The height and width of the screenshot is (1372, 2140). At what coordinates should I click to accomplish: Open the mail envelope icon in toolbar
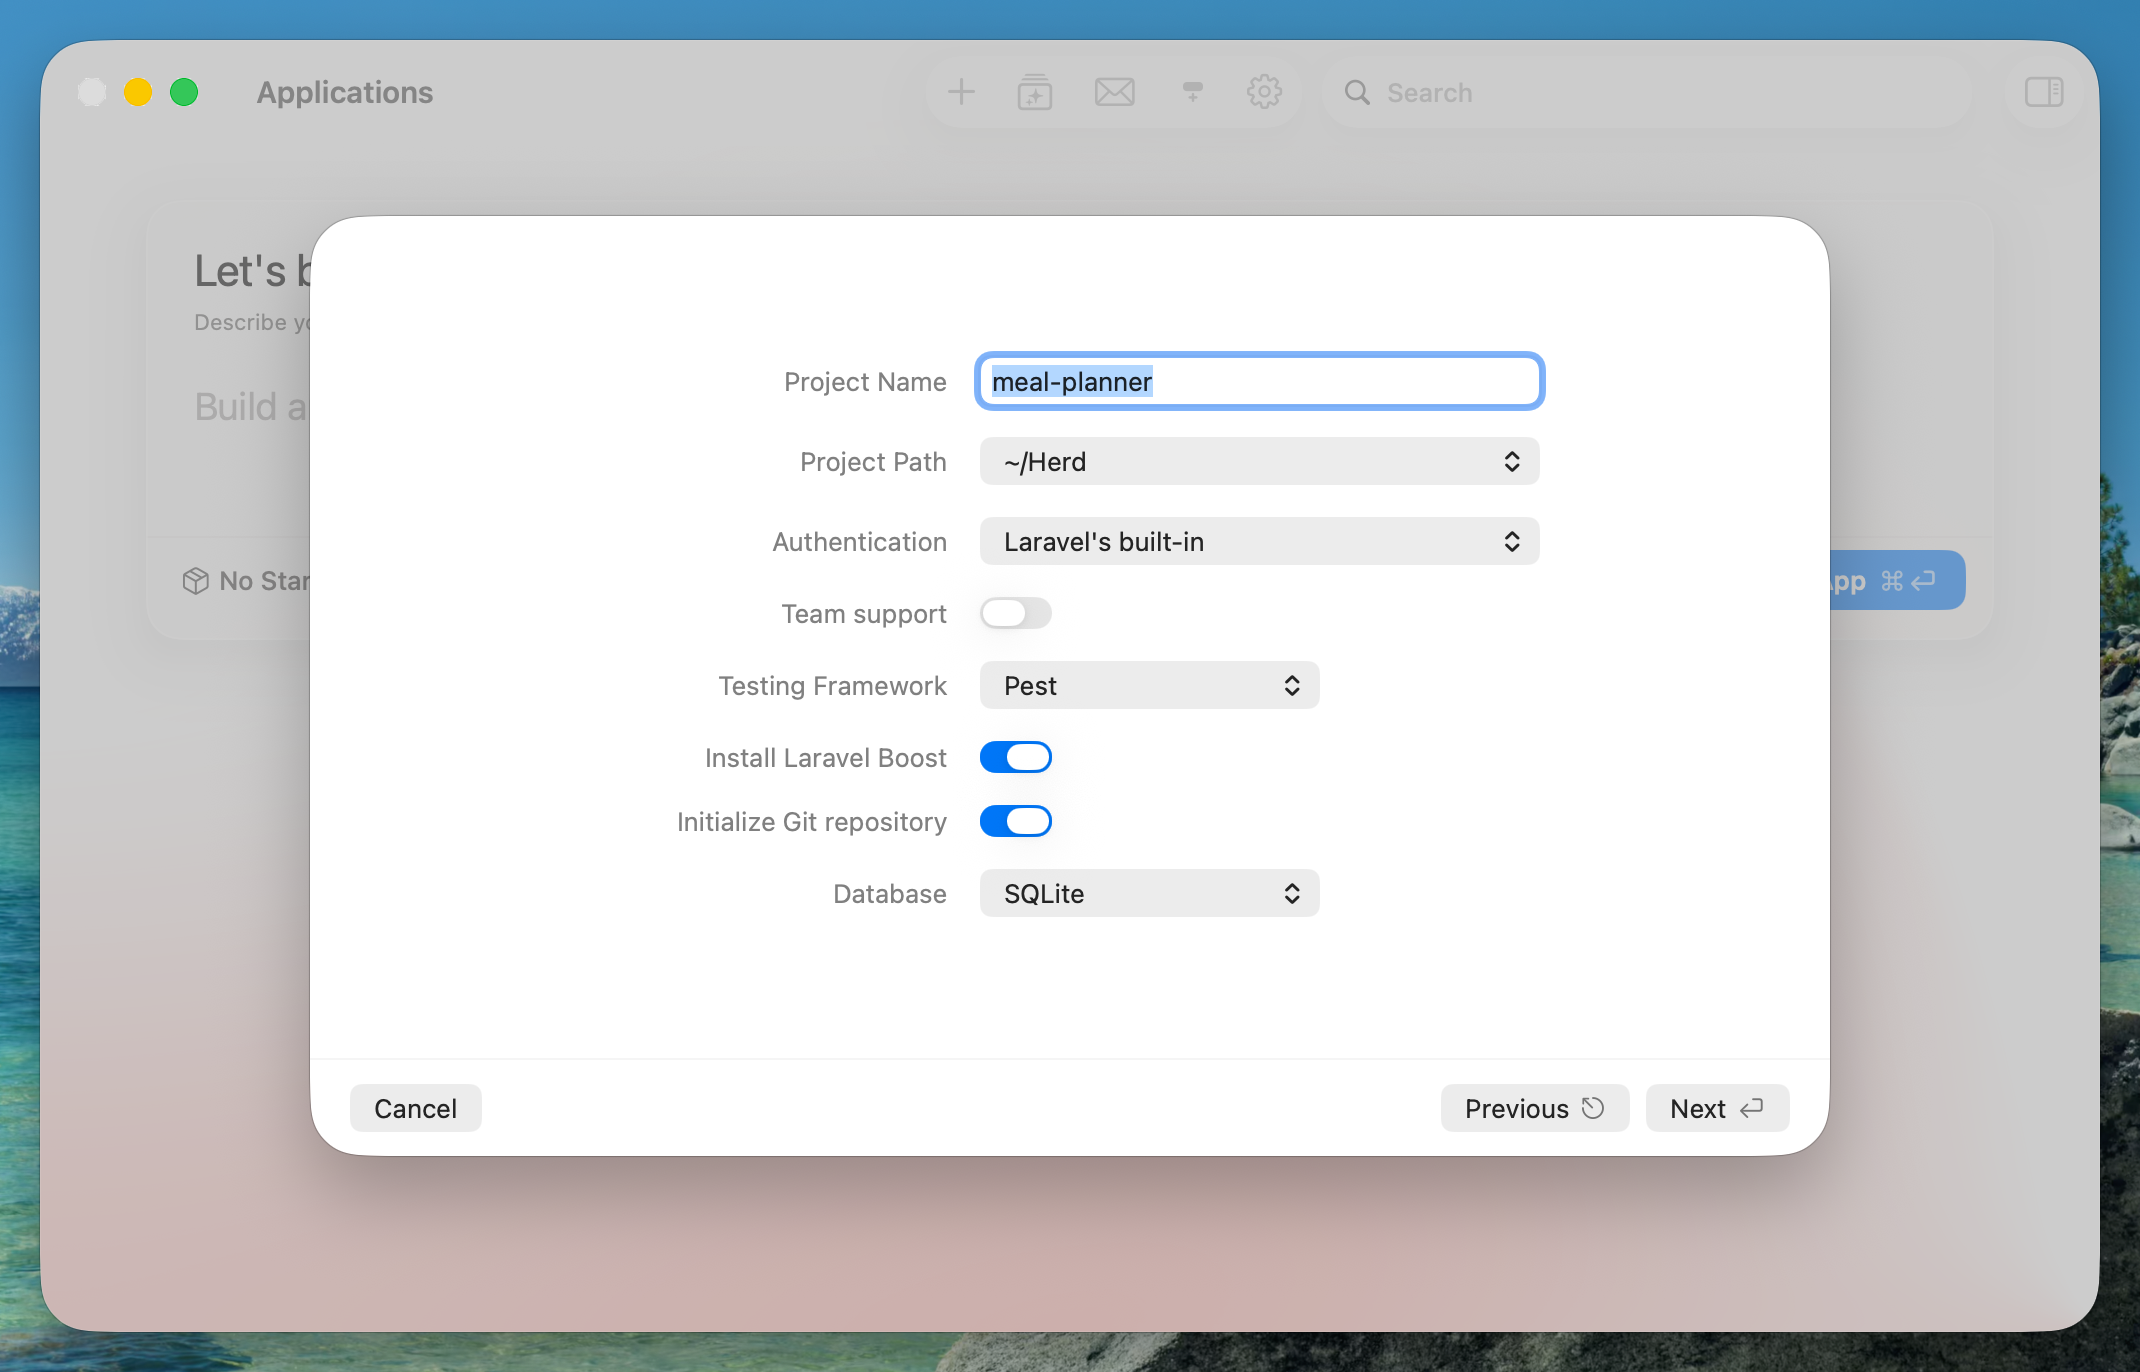pos(1114,92)
